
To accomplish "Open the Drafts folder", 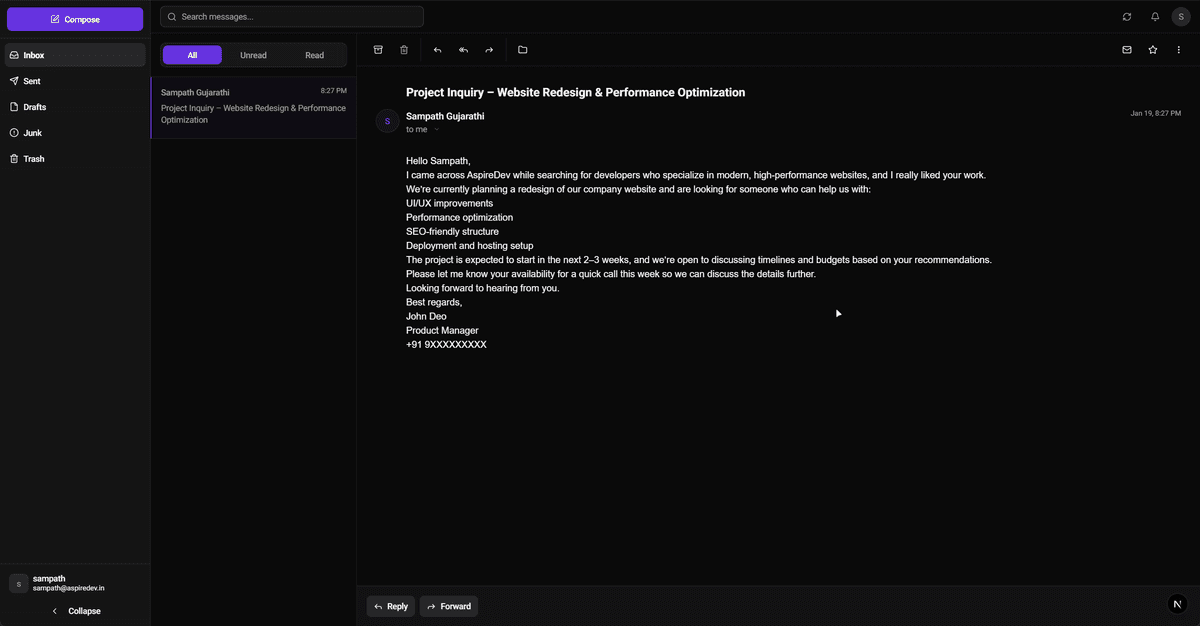I will coord(35,107).
